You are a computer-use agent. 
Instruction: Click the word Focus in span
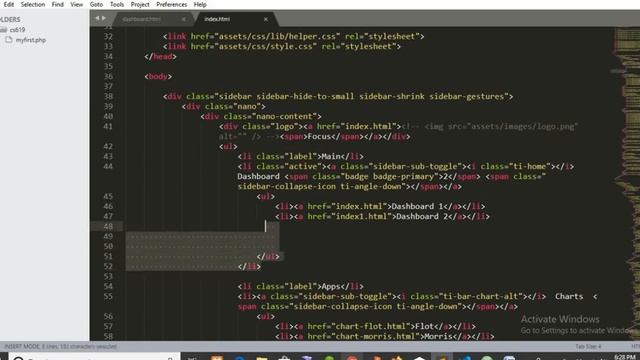[319, 136]
